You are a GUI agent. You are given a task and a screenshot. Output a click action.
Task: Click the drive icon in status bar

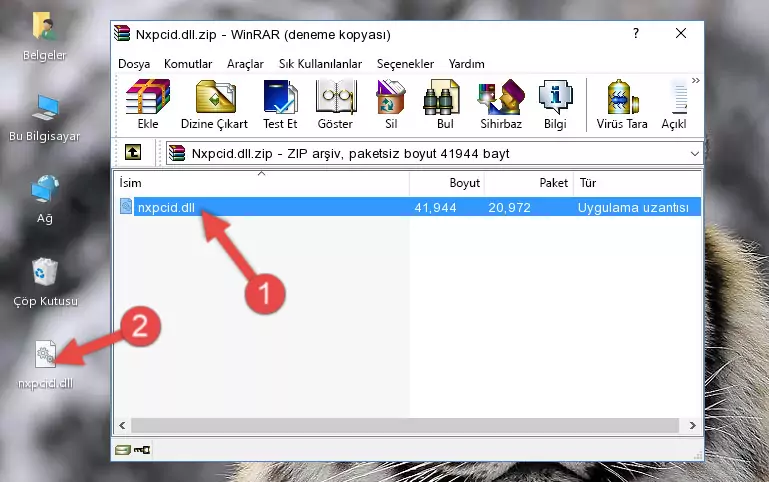[x=123, y=450]
